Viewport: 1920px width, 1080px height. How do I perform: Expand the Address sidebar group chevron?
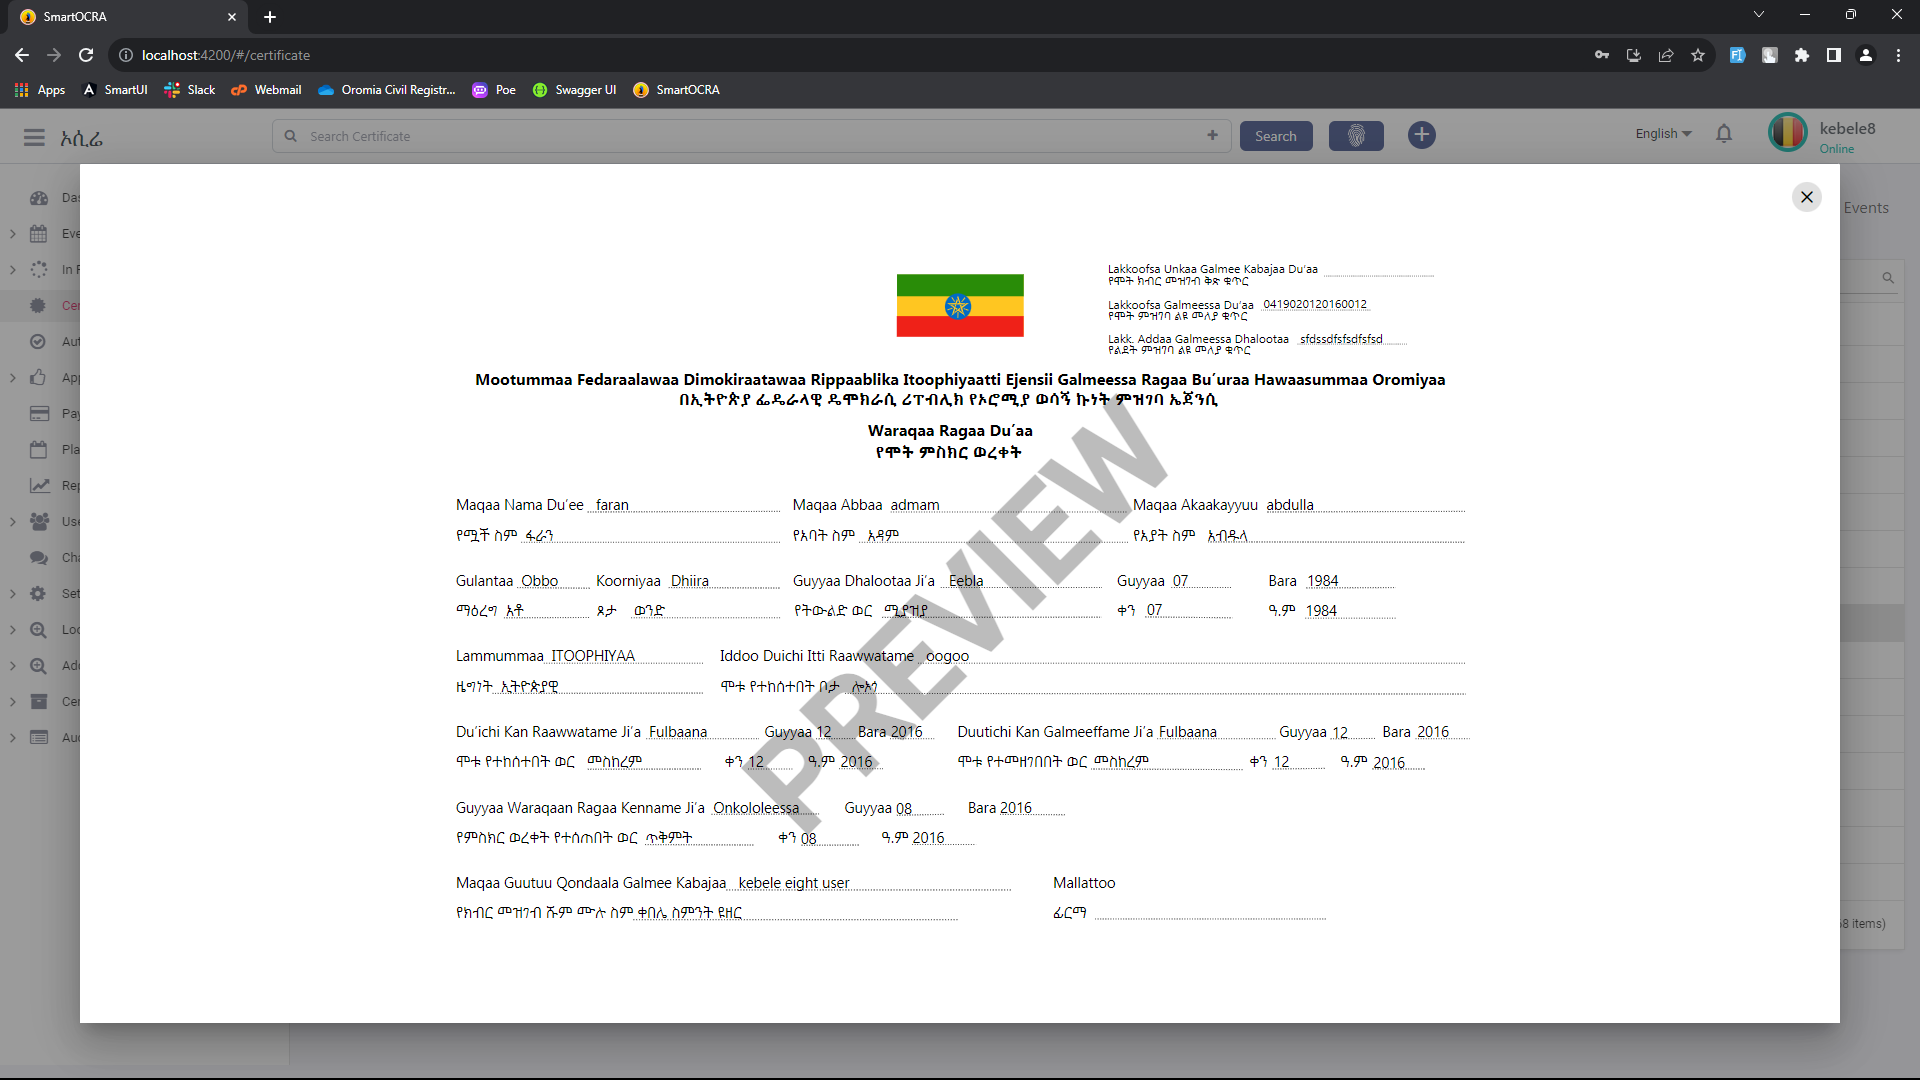tap(12, 666)
